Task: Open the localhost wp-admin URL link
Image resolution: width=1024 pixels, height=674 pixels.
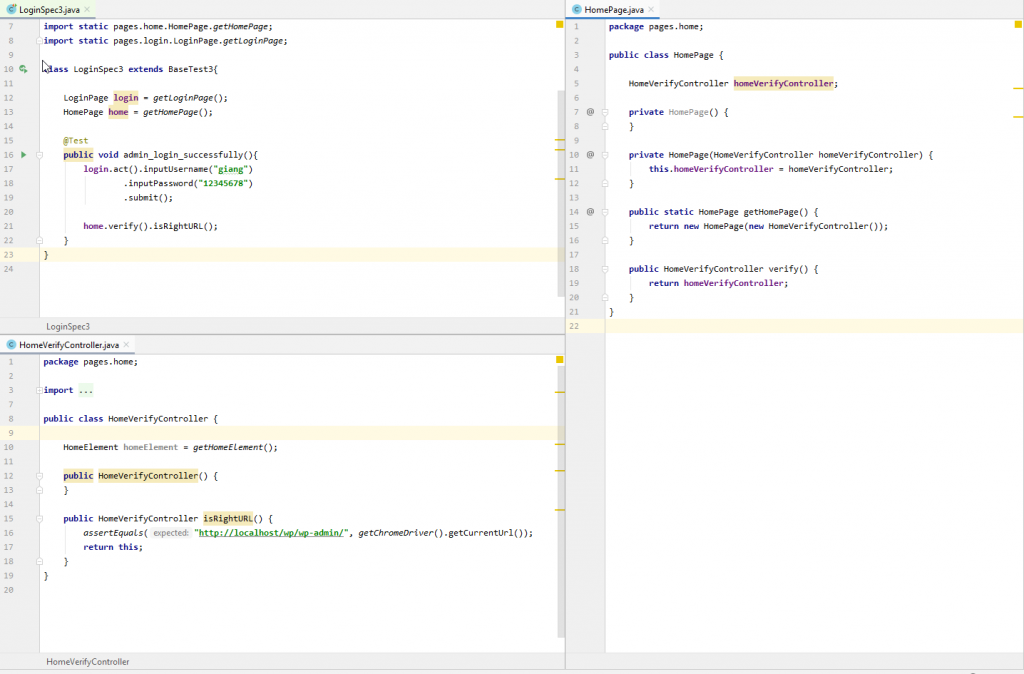Action: click(x=272, y=533)
